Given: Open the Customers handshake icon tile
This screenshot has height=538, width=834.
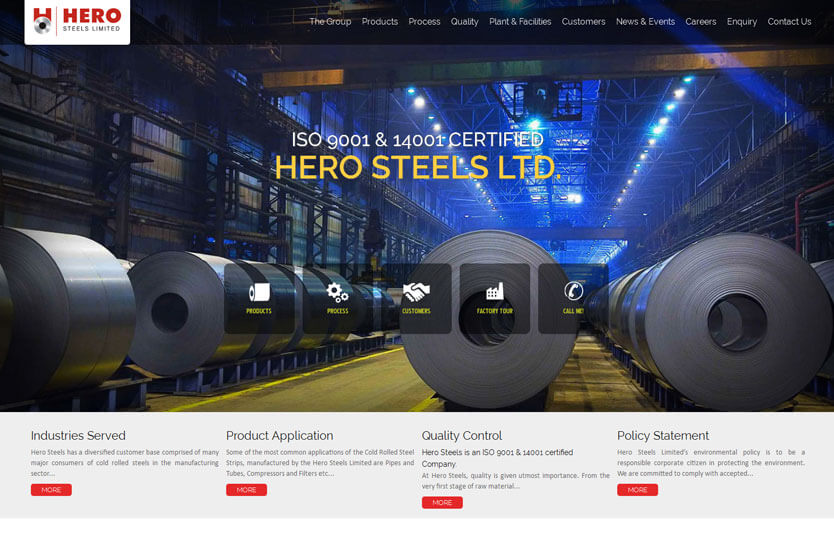Looking at the screenshot, I should point(416,299).
